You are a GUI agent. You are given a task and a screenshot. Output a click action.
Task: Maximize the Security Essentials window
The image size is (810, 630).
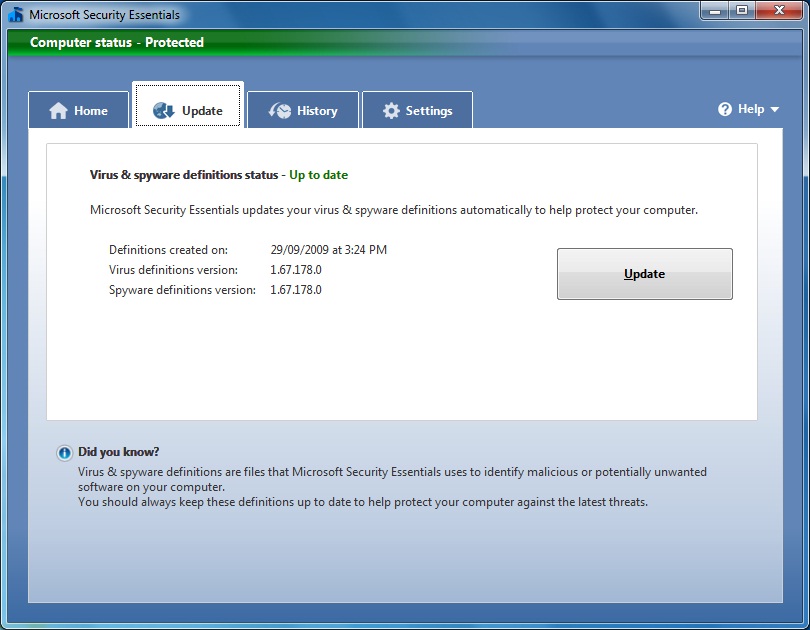tap(742, 11)
